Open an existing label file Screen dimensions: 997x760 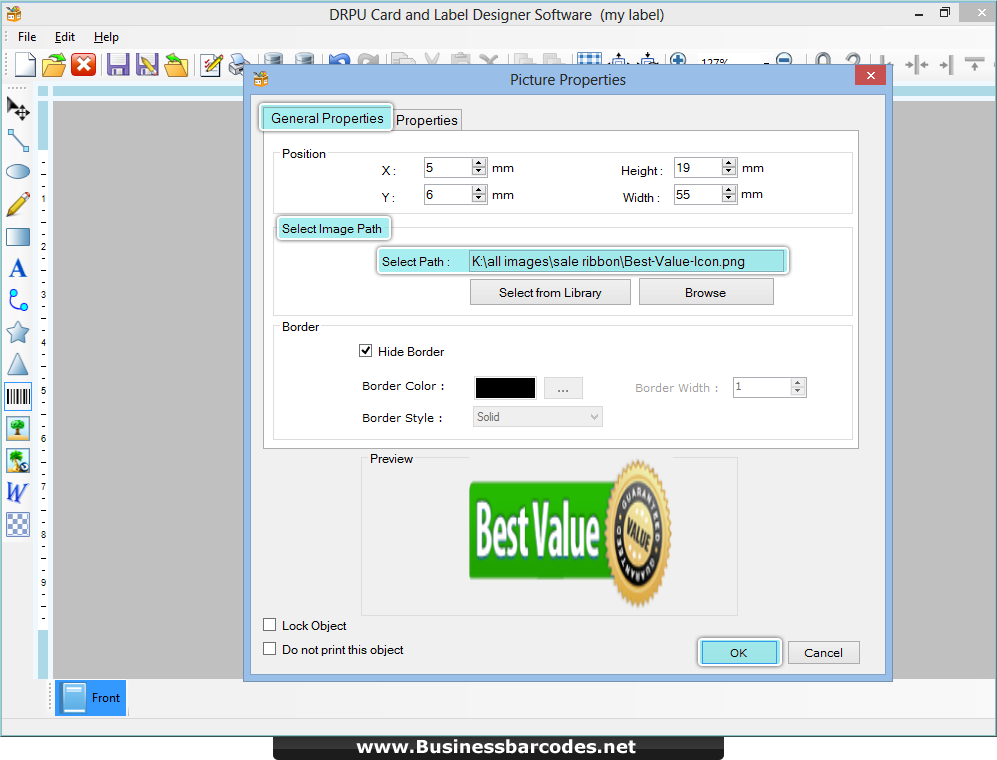click(x=54, y=64)
